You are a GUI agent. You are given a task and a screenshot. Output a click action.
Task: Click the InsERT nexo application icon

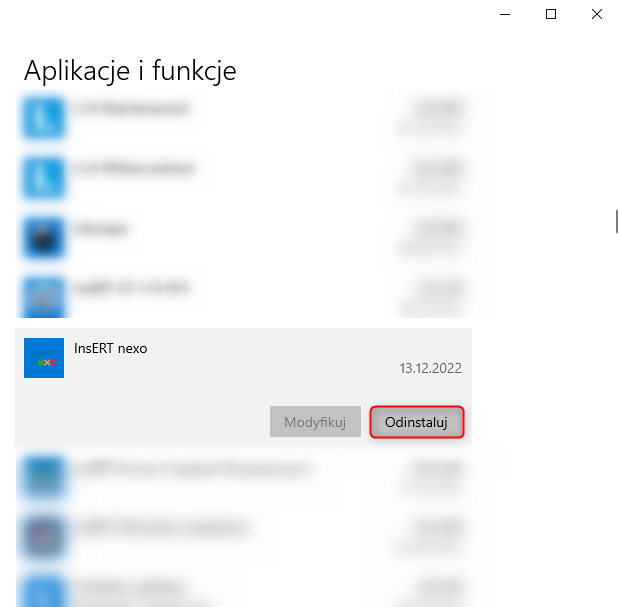point(44,358)
